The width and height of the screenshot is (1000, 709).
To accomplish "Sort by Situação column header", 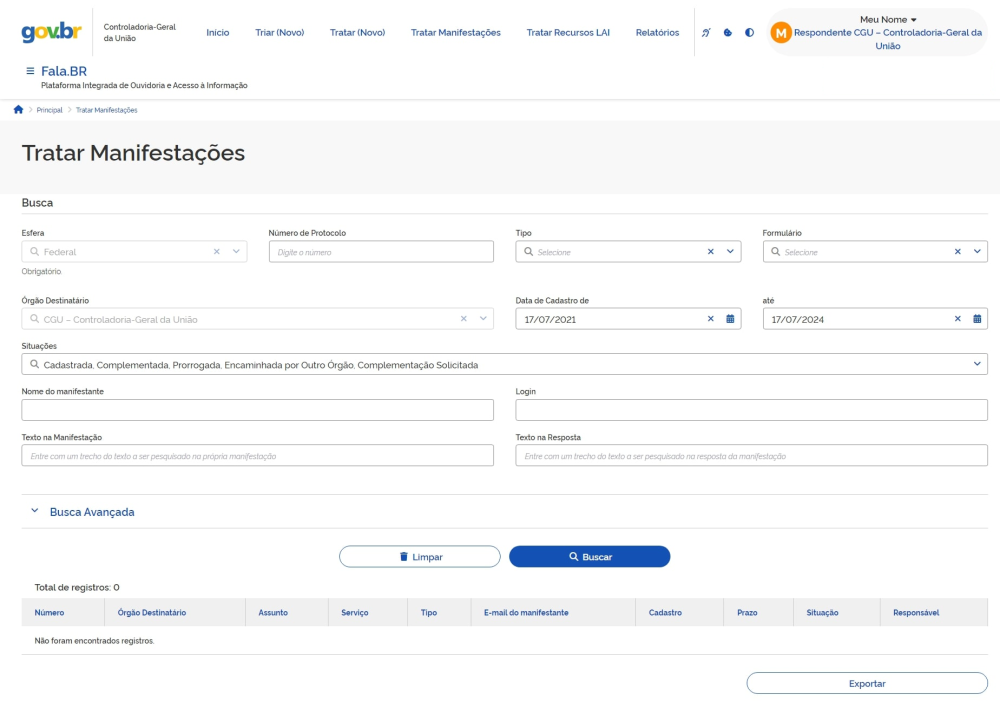I will pos(822,613).
